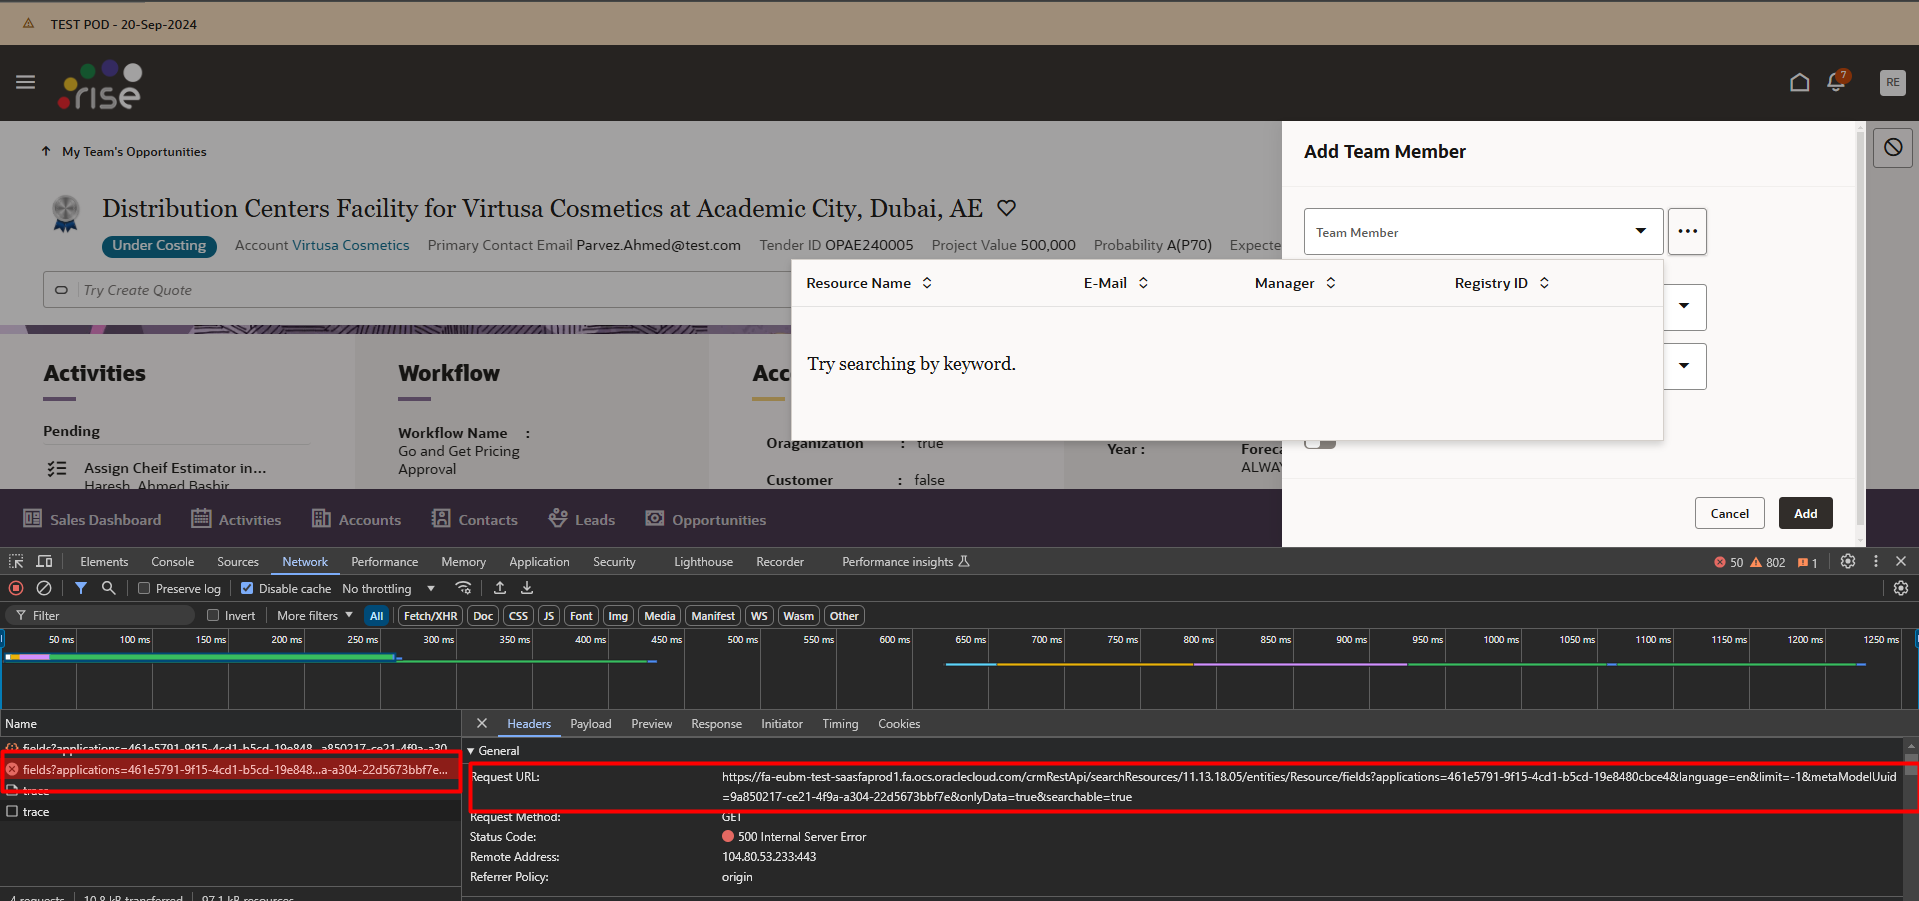Close the request details pane
1919x901 pixels.
click(x=482, y=723)
